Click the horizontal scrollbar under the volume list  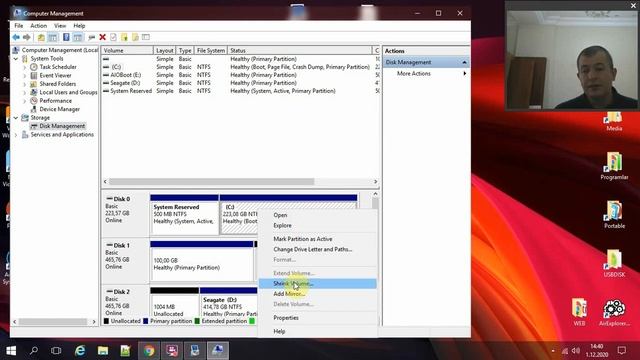[x=211, y=182]
